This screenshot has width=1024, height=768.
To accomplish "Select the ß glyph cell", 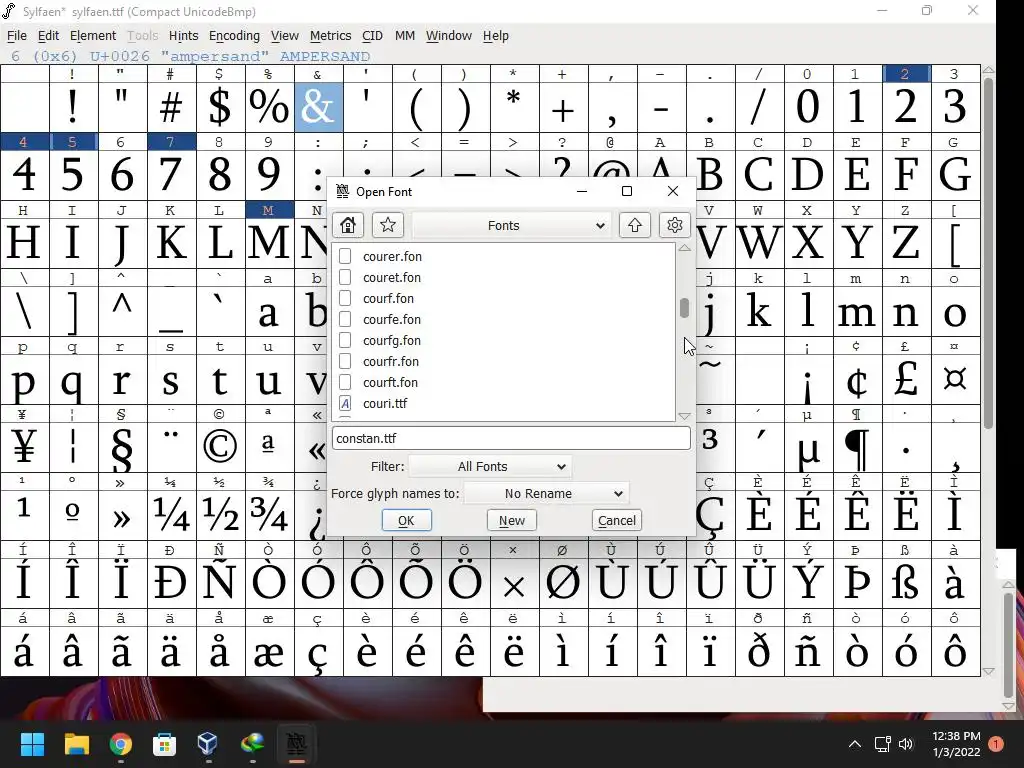I will tap(906, 582).
